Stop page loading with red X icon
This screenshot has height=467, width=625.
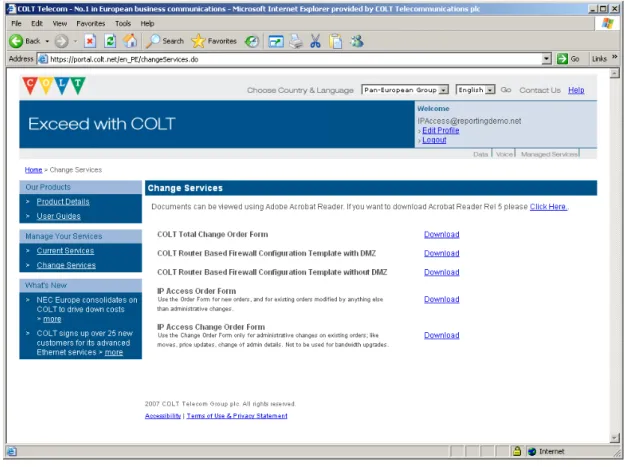[x=90, y=41]
